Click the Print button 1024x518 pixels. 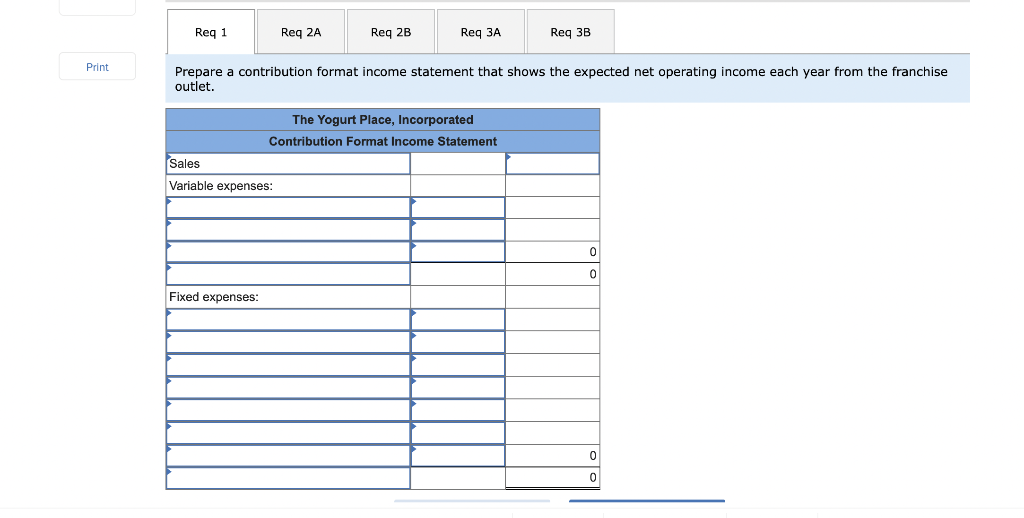point(97,67)
